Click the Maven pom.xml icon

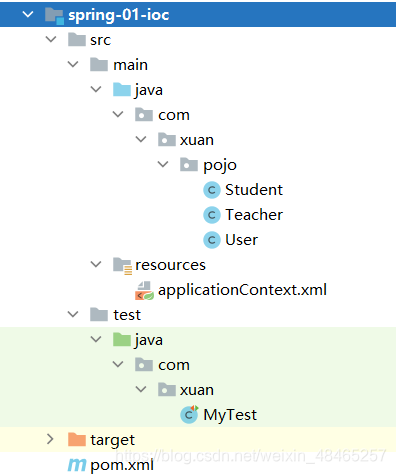pyautogui.click(x=77, y=465)
